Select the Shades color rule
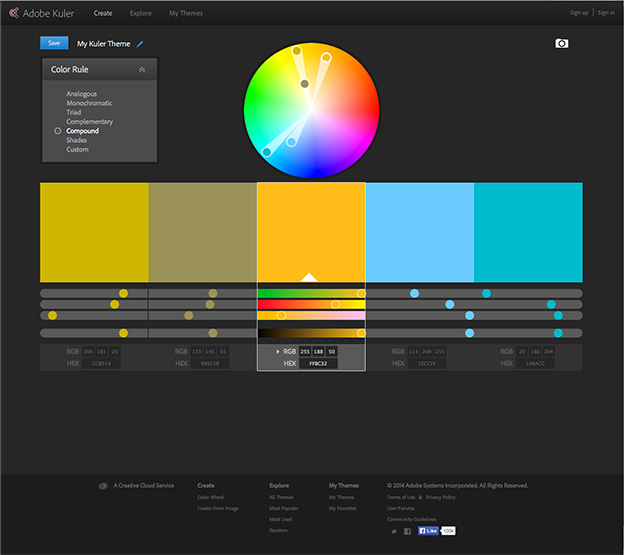Screen dimensions: 624x555 [76, 140]
